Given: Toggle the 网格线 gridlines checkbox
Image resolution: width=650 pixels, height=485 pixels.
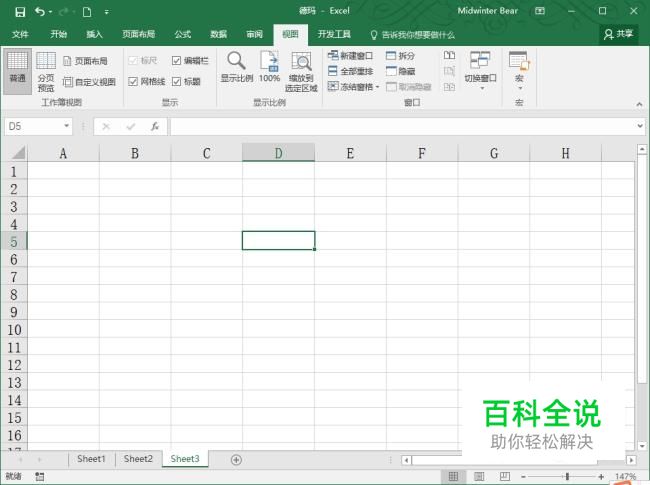Looking at the screenshot, I should (133, 82).
